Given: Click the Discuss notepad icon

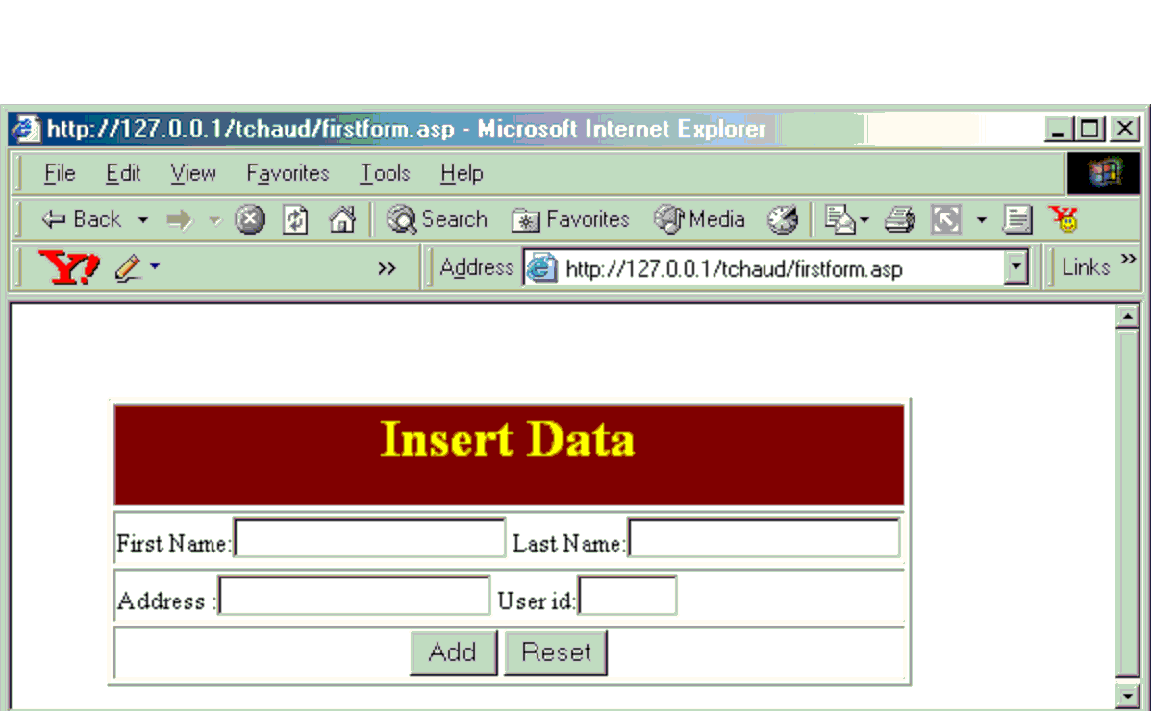Looking at the screenshot, I should (1018, 220).
